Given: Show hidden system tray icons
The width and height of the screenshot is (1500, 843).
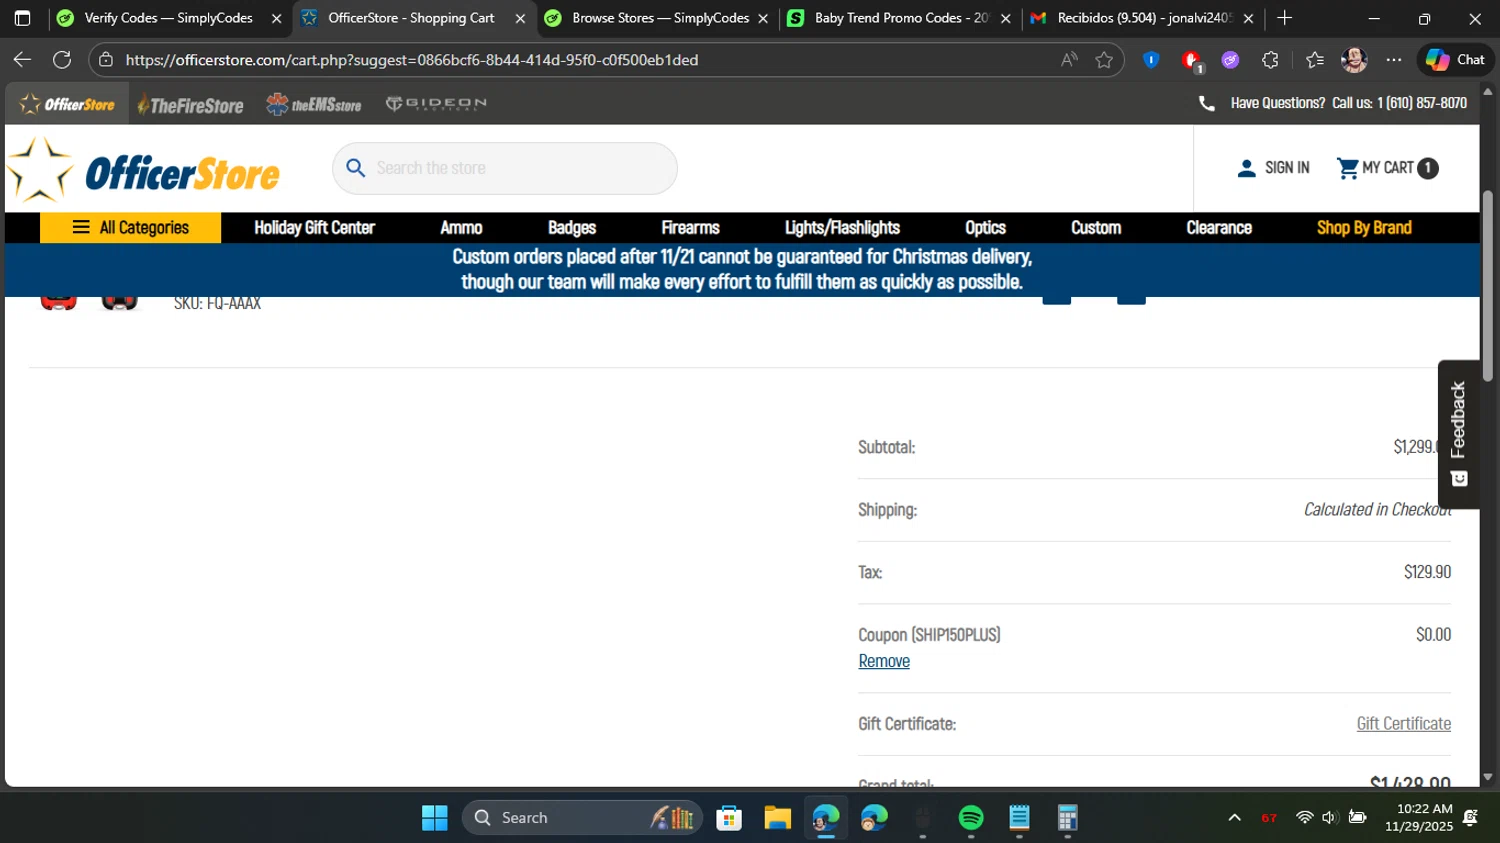Looking at the screenshot, I should (1235, 818).
